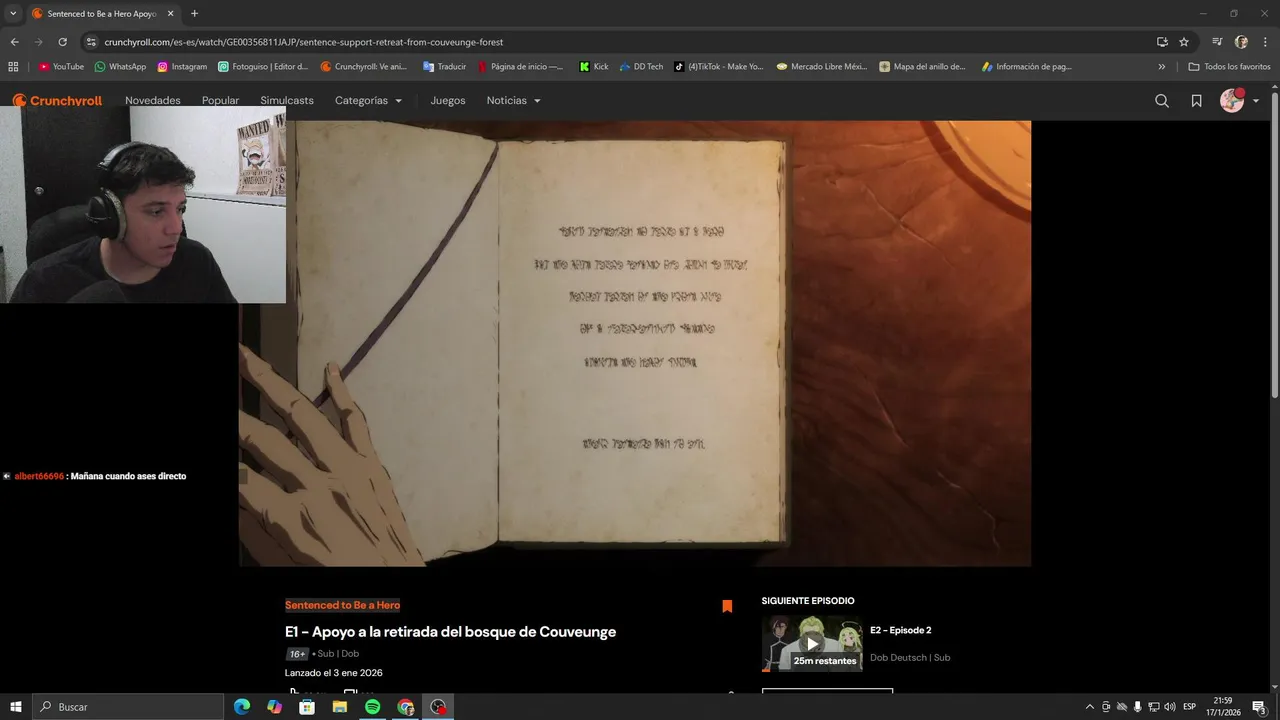Open the Sentenced to Be a Hero series link
The image size is (1280, 720).
point(342,605)
